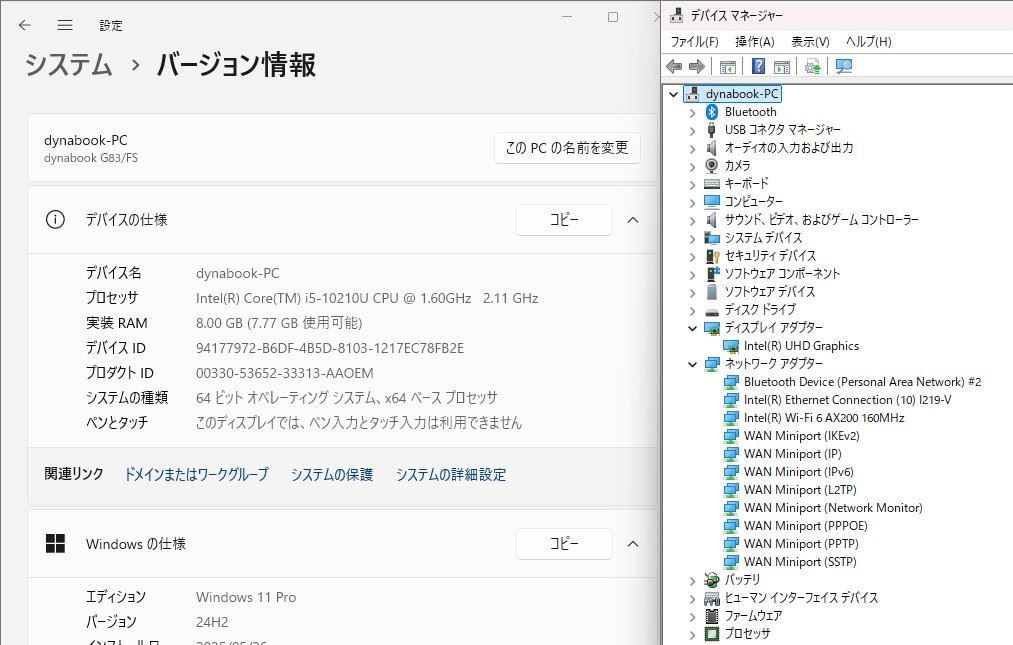Open the ヘルプ(H) menu
The height and width of the screenshot is (645, 1013).
pos(868,41)
